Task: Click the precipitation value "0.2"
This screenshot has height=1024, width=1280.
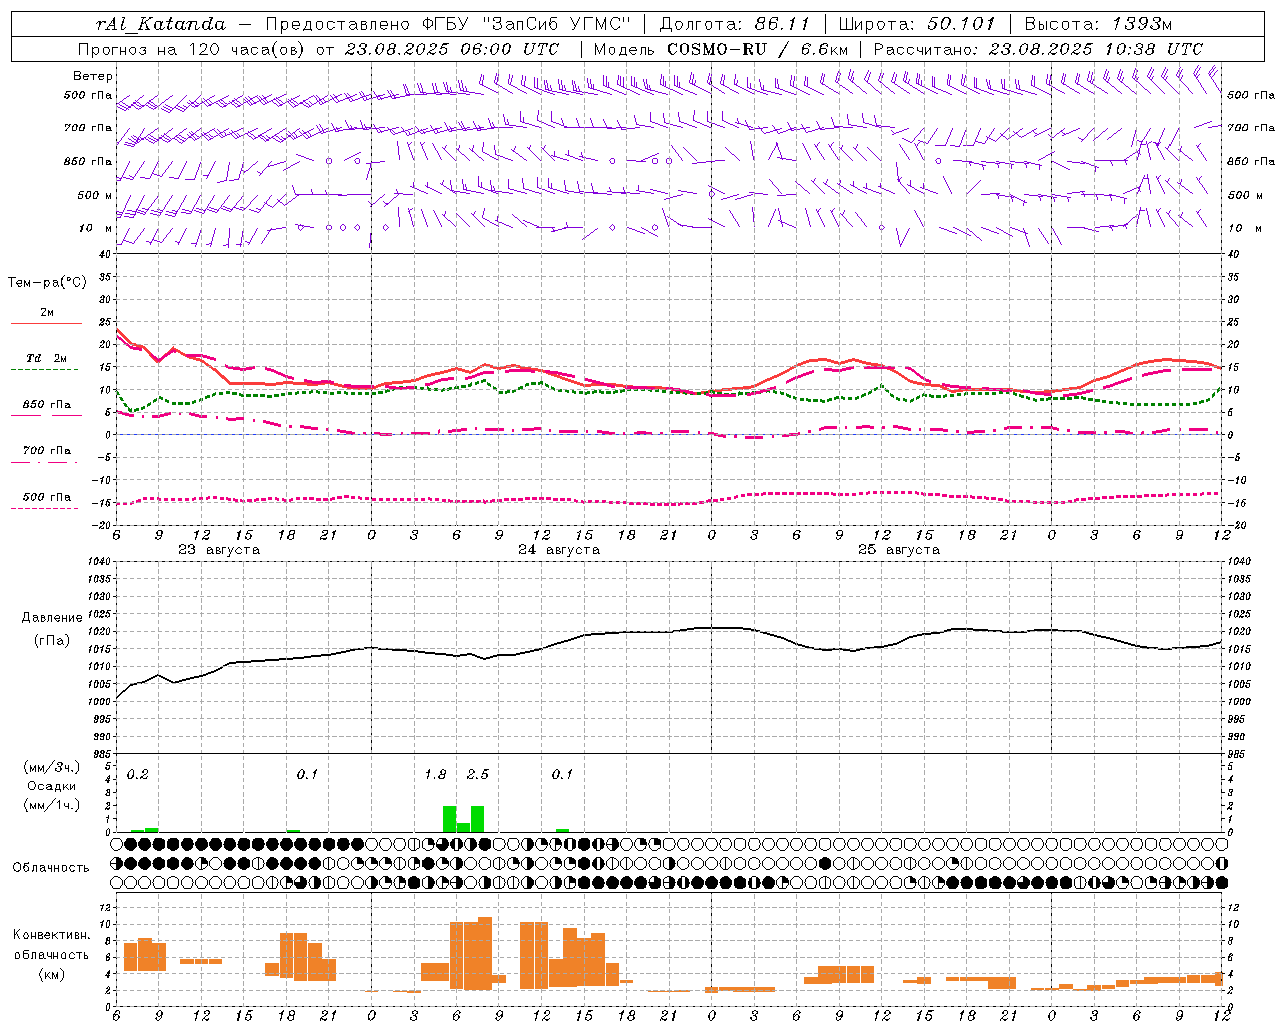Action: [138, 775]
